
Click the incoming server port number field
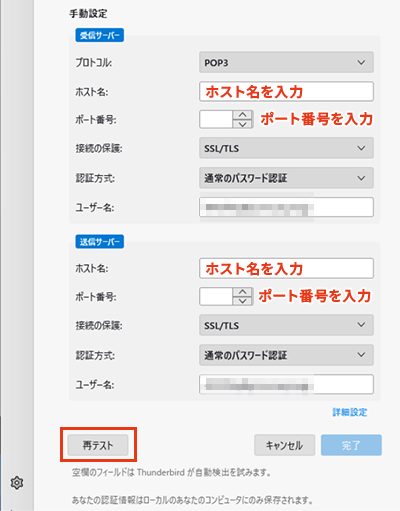pos(216,119)
